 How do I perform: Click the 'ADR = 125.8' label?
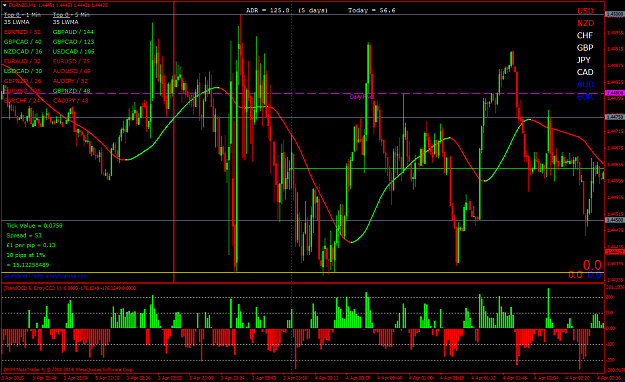268,10
